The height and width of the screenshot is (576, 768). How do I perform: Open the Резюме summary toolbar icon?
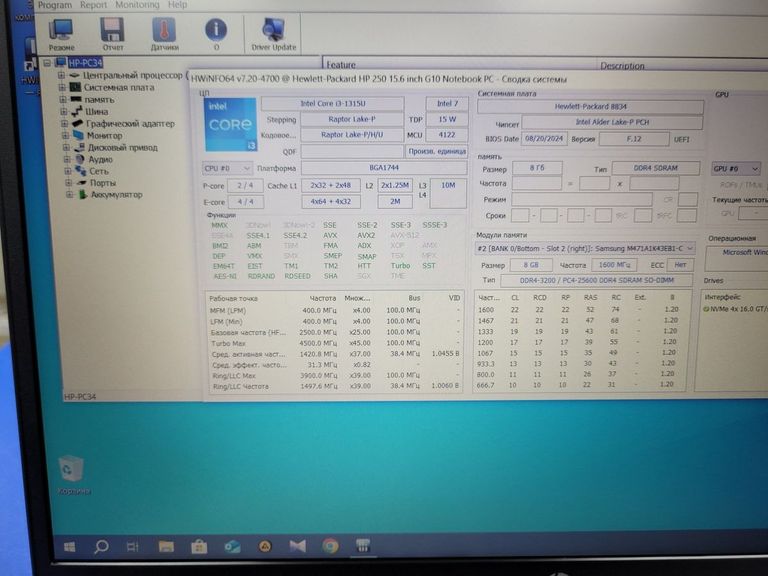pos(61,31)
